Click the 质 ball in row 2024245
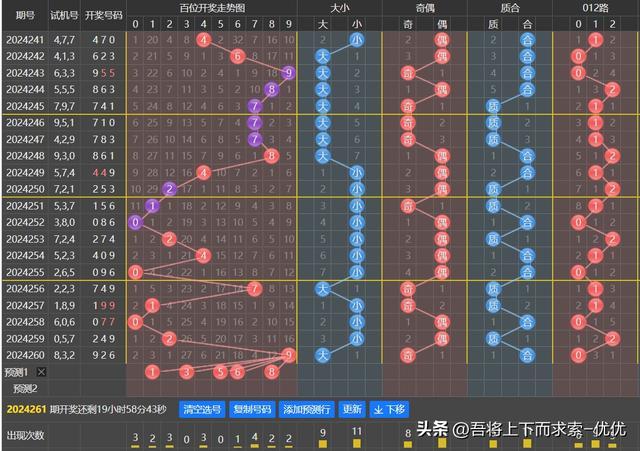This screenshot has width=640, height=451. (x=493, y=106)
